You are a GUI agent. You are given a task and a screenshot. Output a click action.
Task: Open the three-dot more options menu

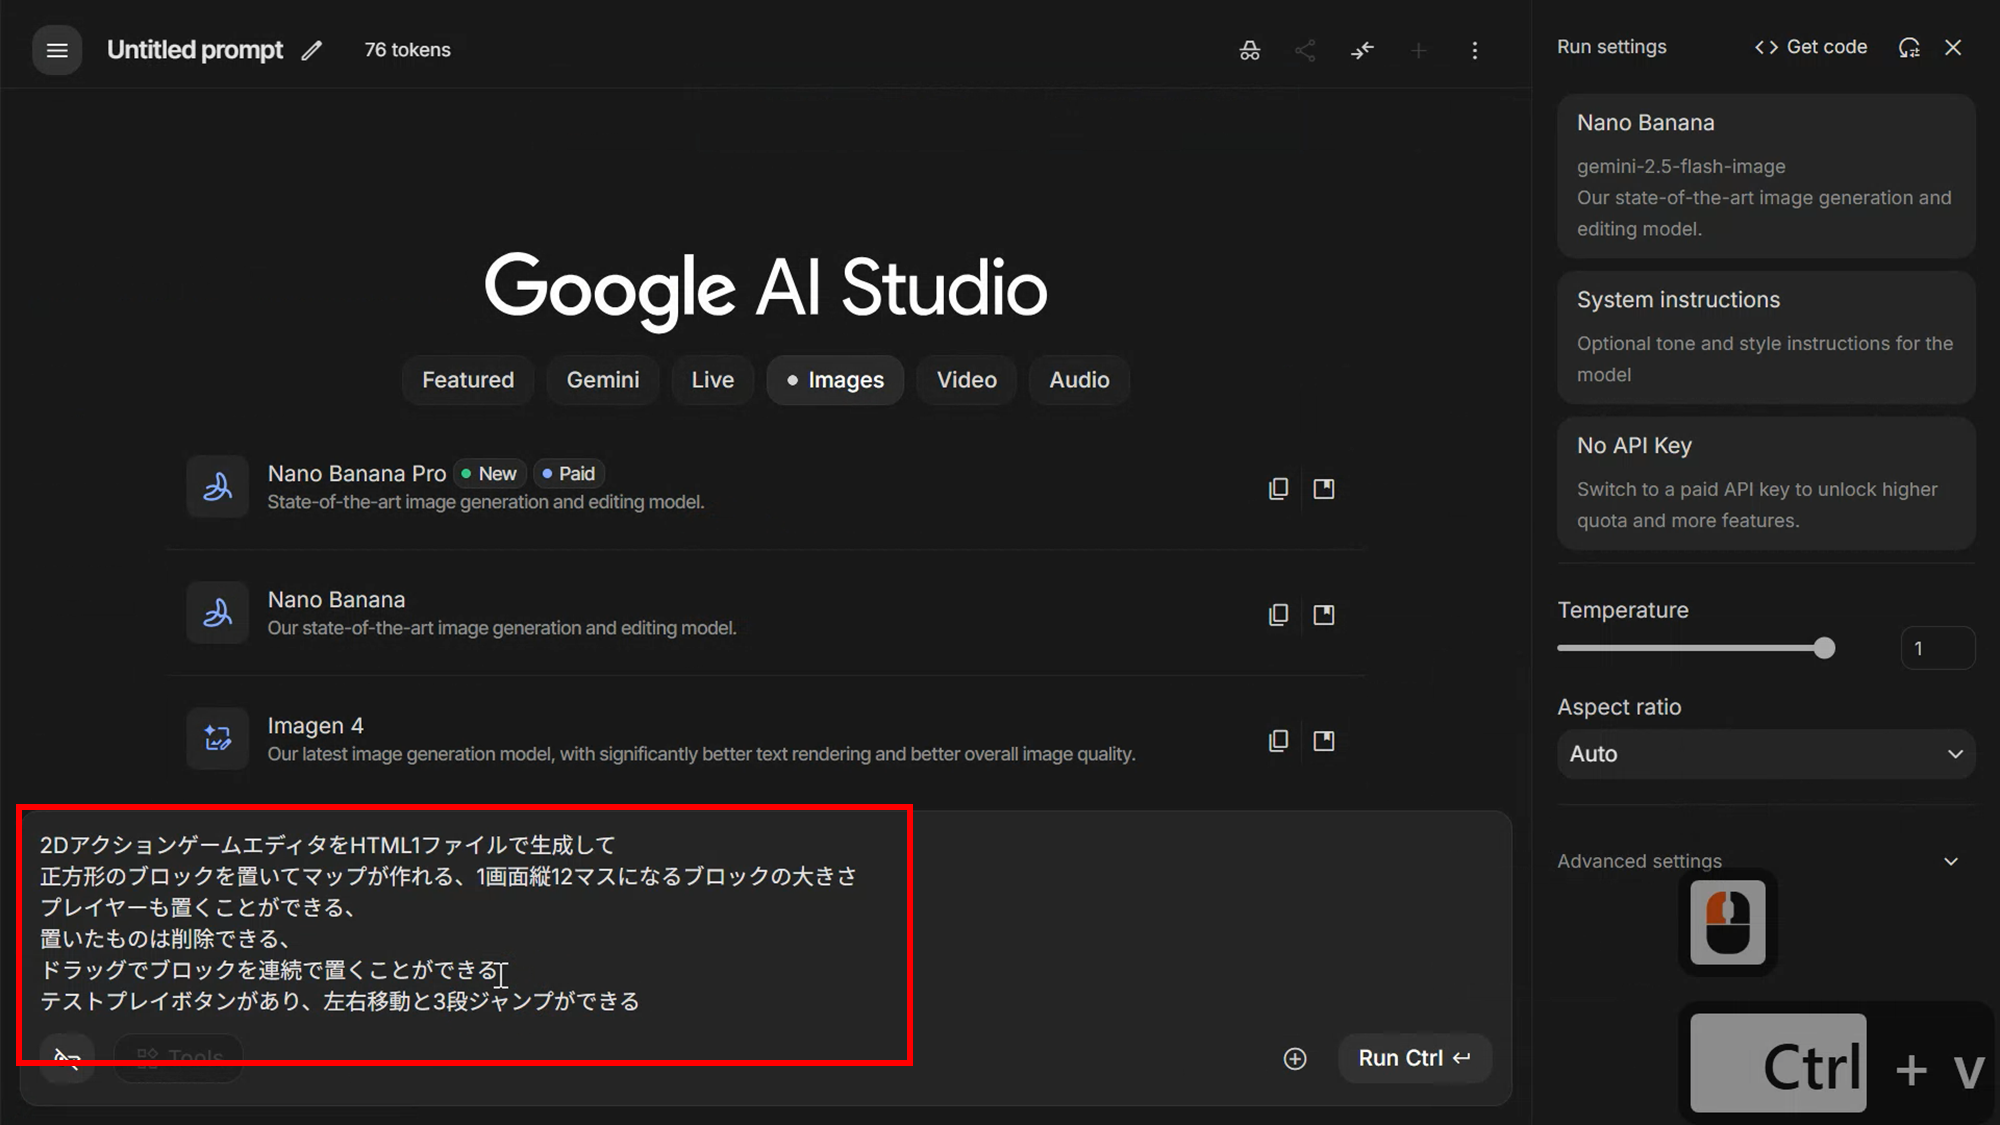point(1474,50)
